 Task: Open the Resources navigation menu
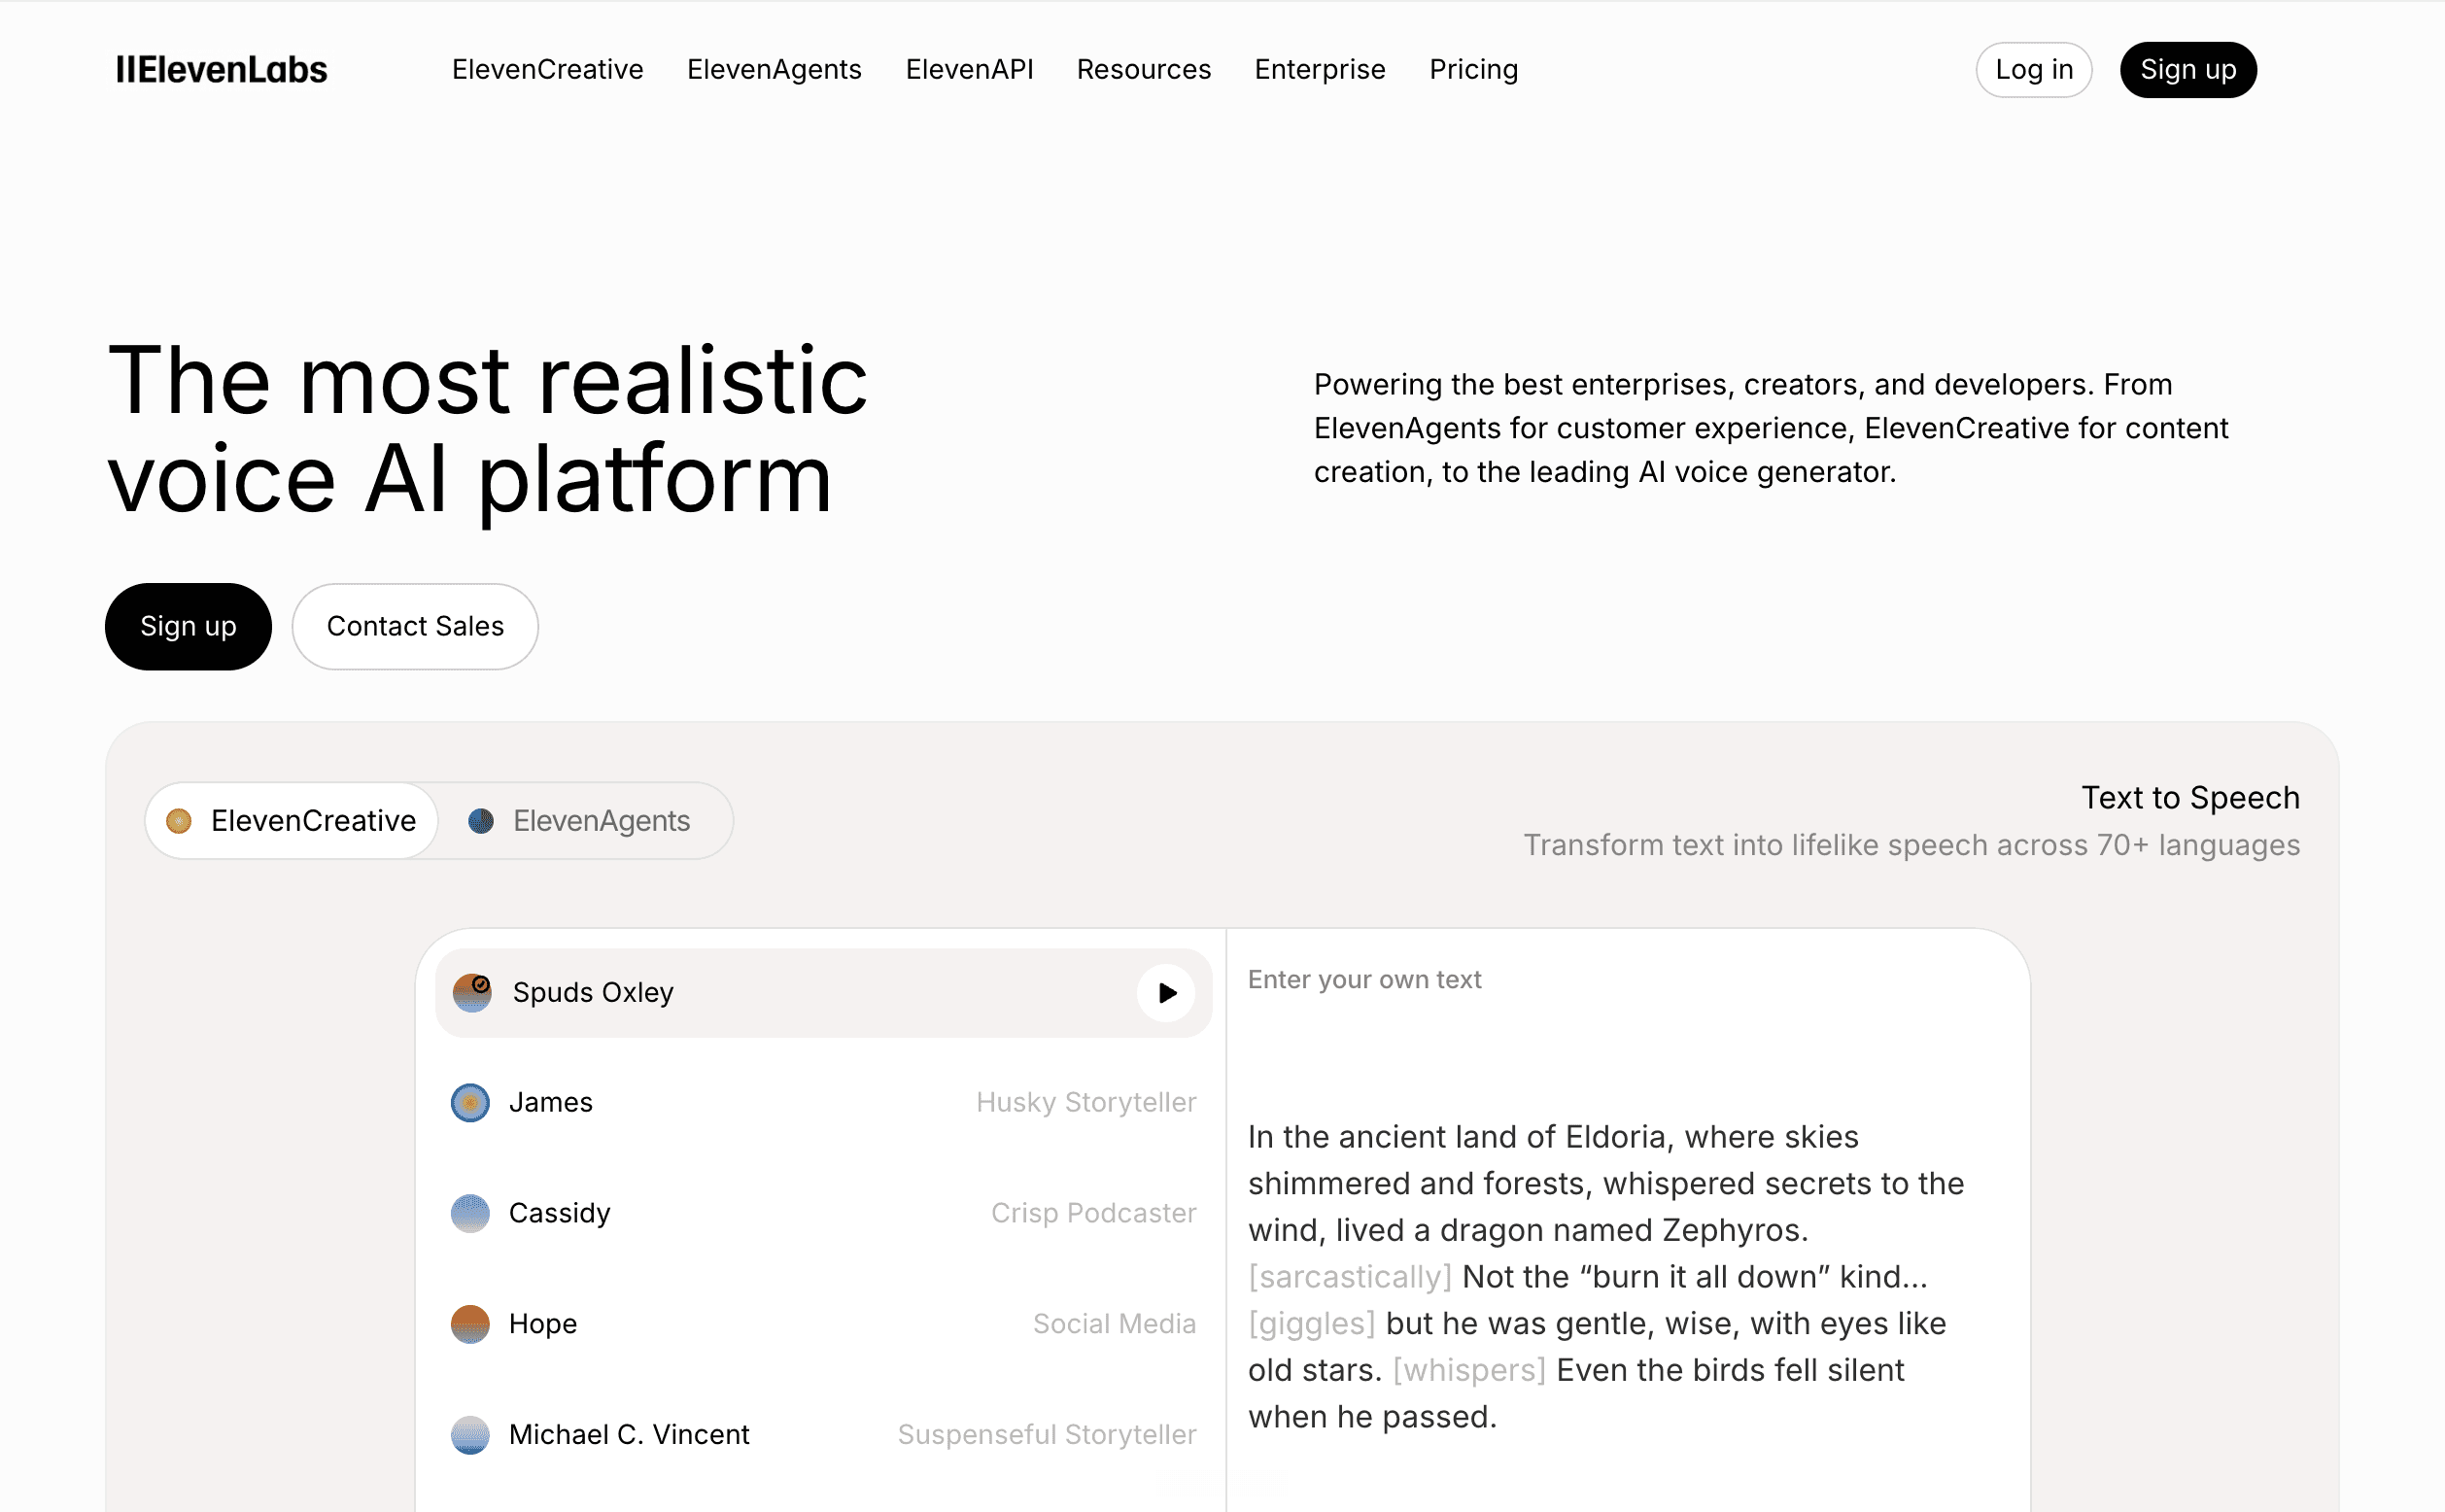pyautogui.click(x=1144, y=69)
